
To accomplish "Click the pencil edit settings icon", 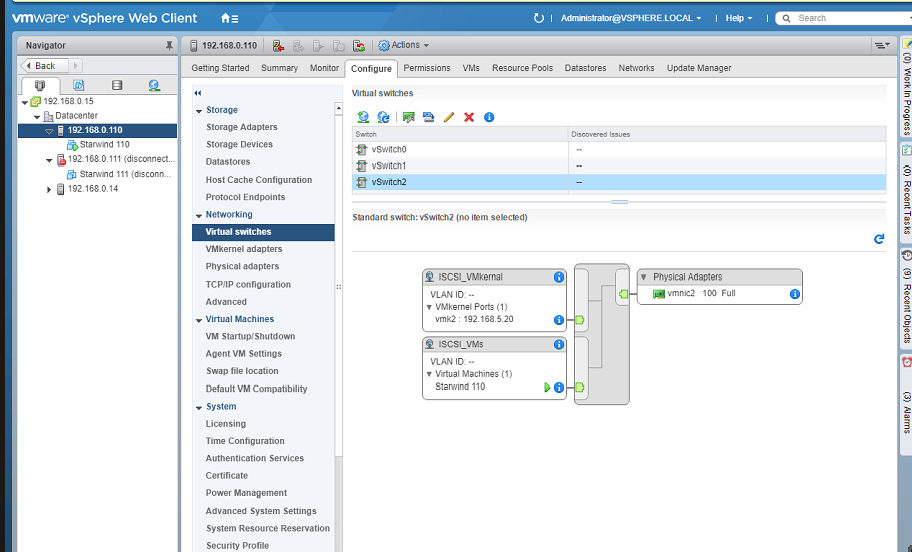I will click(x=448, y=117).
